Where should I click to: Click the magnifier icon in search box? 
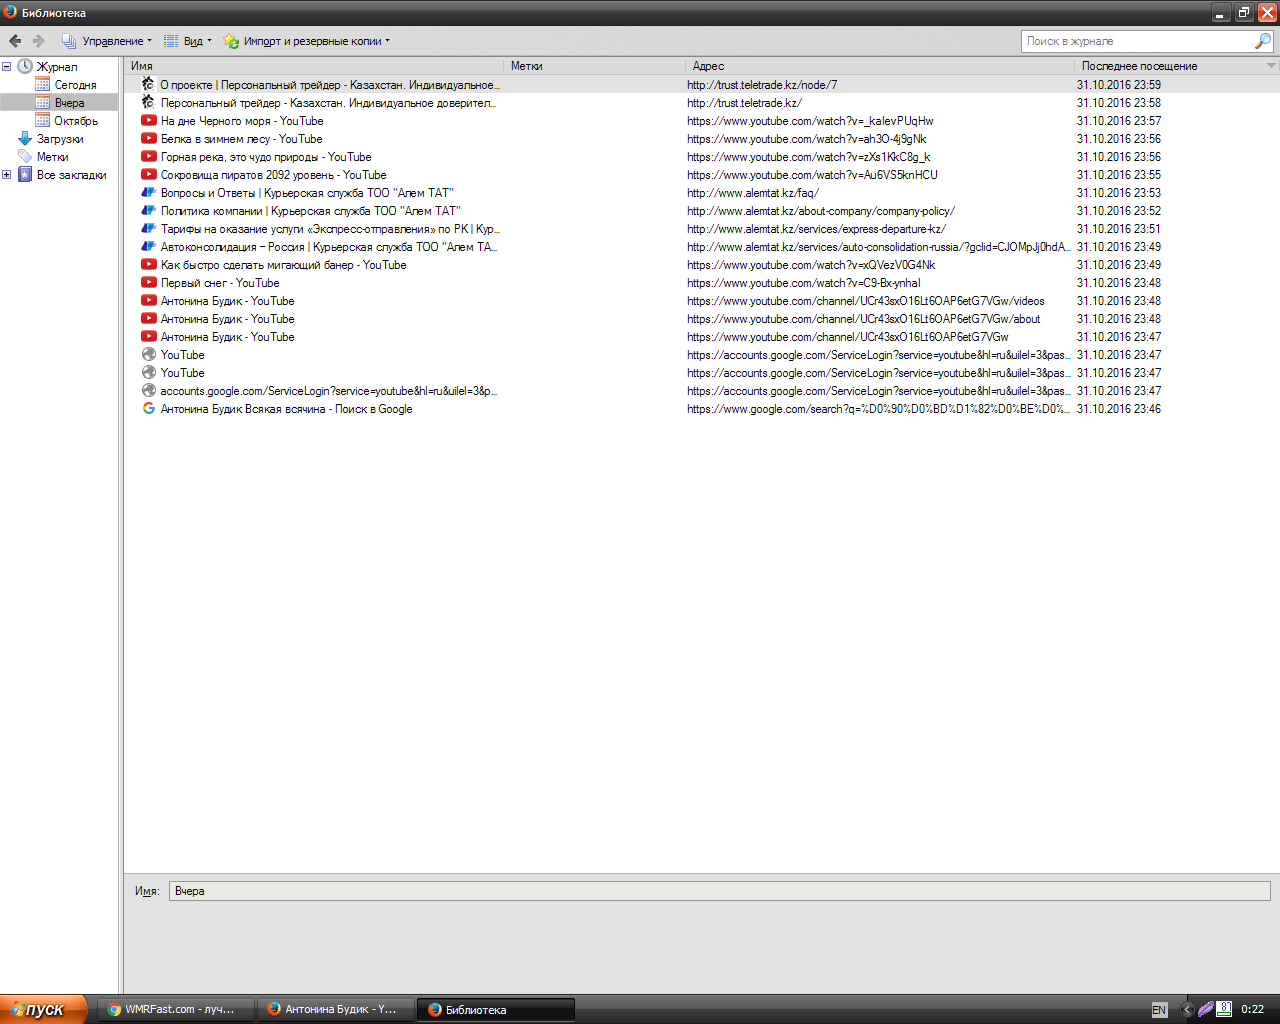coord(1263,41)
